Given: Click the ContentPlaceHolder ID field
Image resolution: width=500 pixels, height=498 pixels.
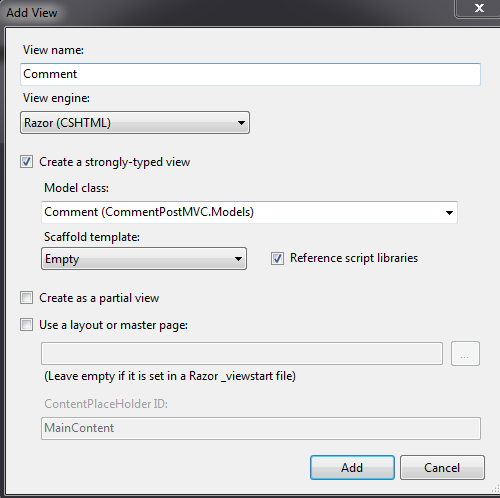Looking at the screenshot, I should (261, 428).
